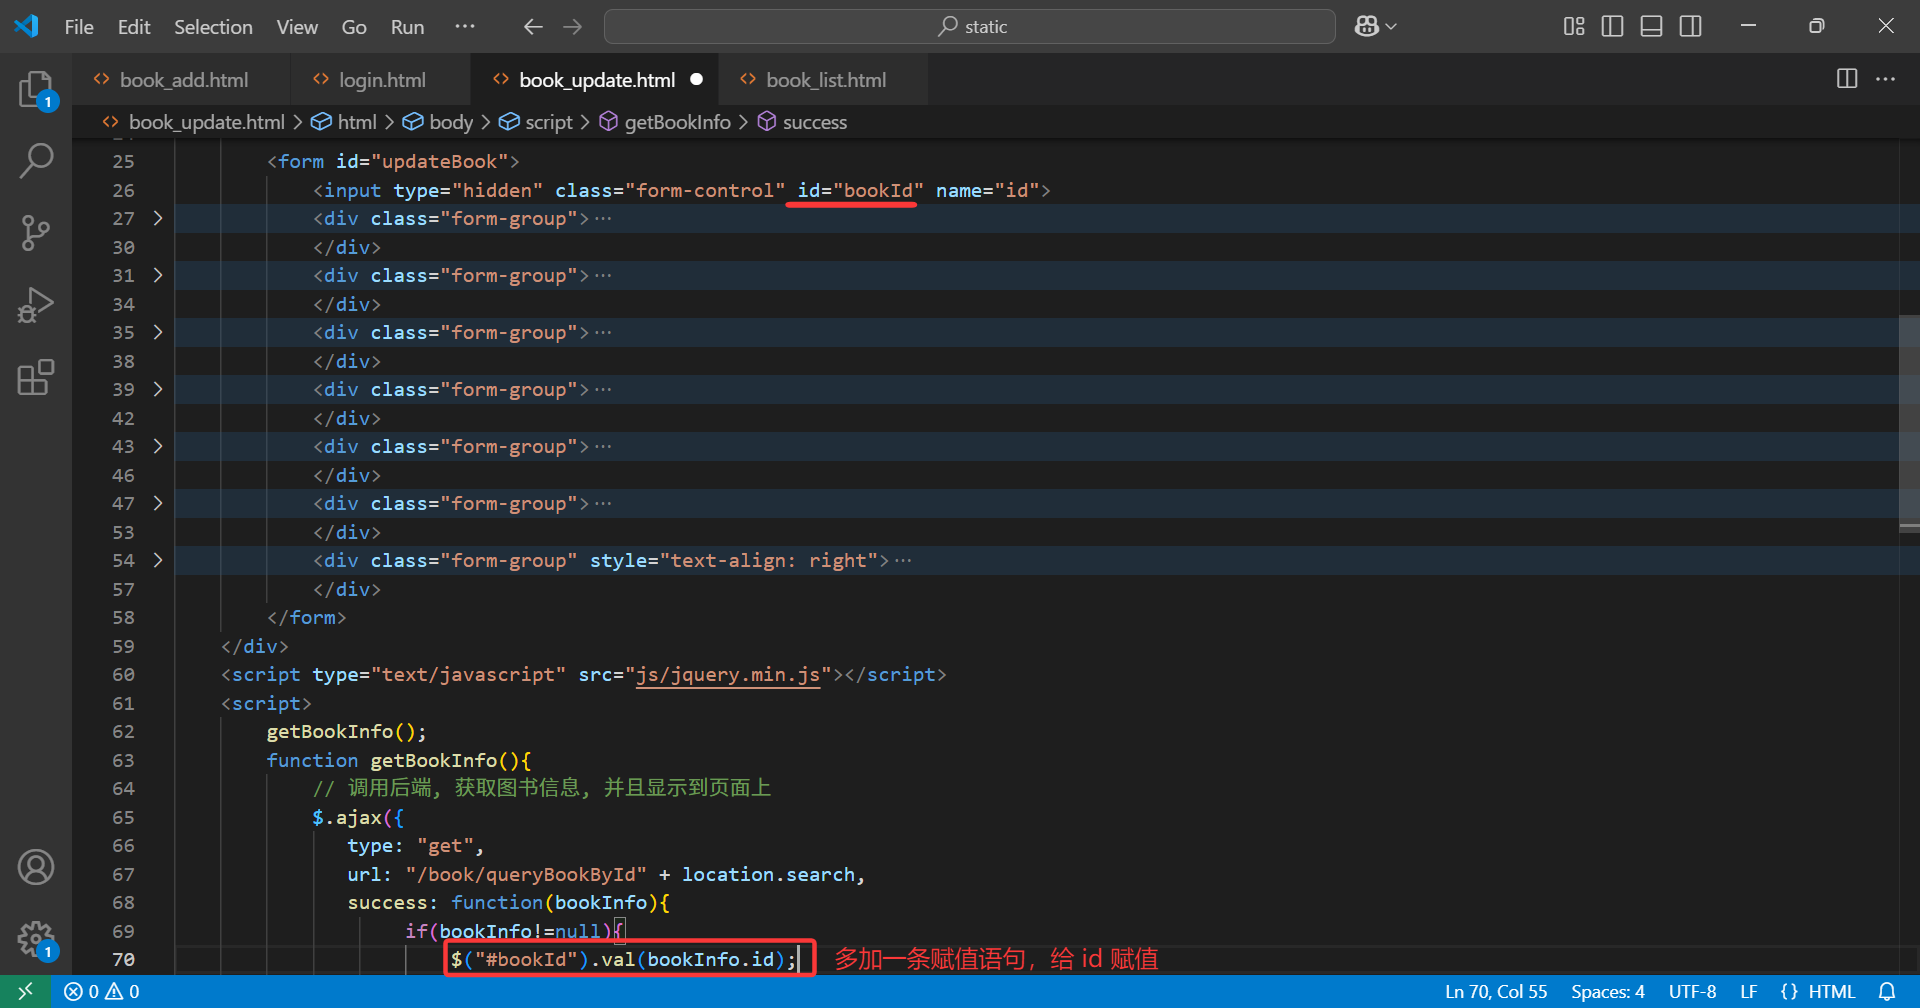Image resolution: width=1920 pixels, height=1008 pixels.
Task: Expand the folded div at line 54
Action: click(157, 560)
